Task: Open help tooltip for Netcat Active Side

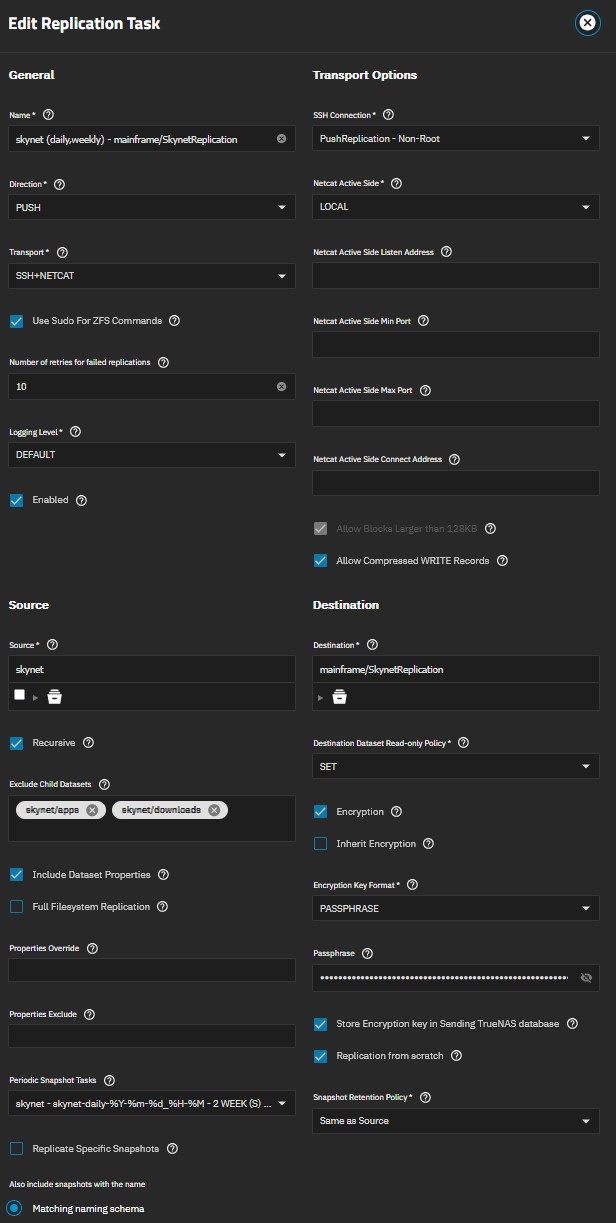Action: (x=396, y=184)
